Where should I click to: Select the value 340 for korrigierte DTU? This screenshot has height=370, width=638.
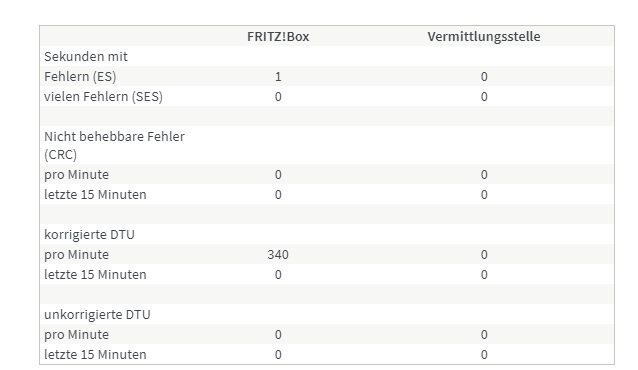tap(278, 254)
